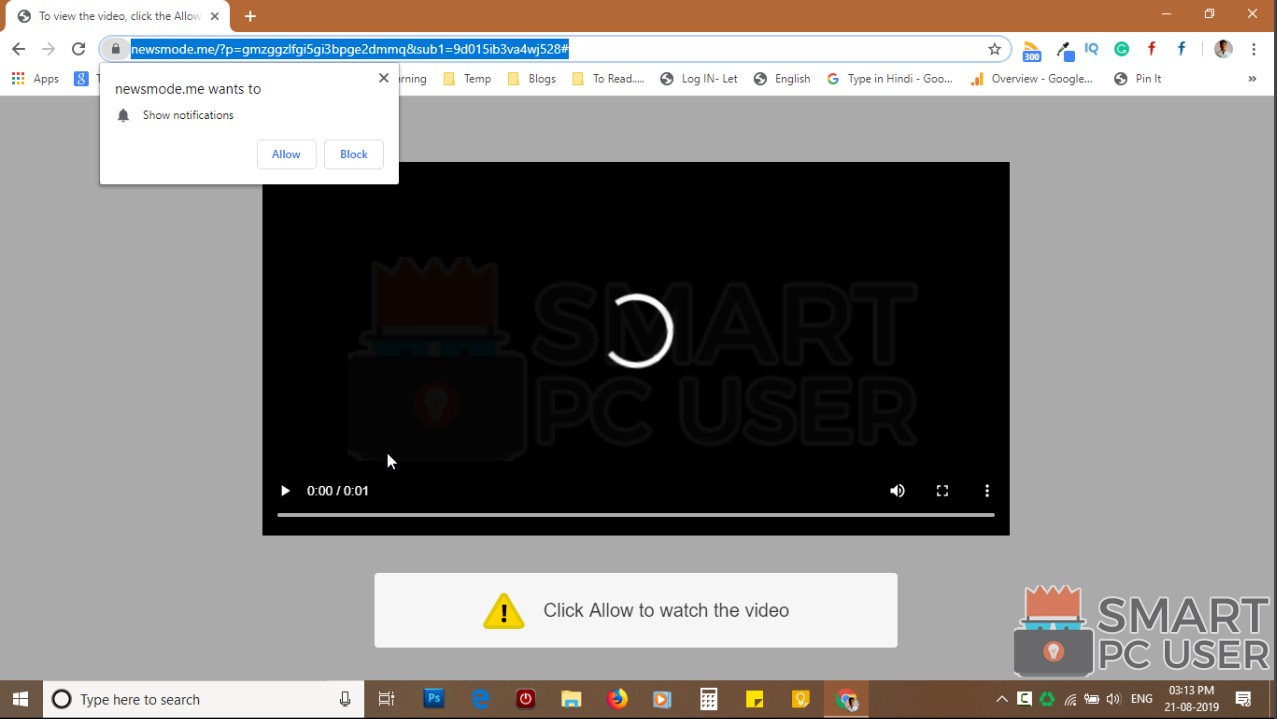
Task: Open the Chrome profile avatar
Action: pyautogui.click(x=1222, y=48)
